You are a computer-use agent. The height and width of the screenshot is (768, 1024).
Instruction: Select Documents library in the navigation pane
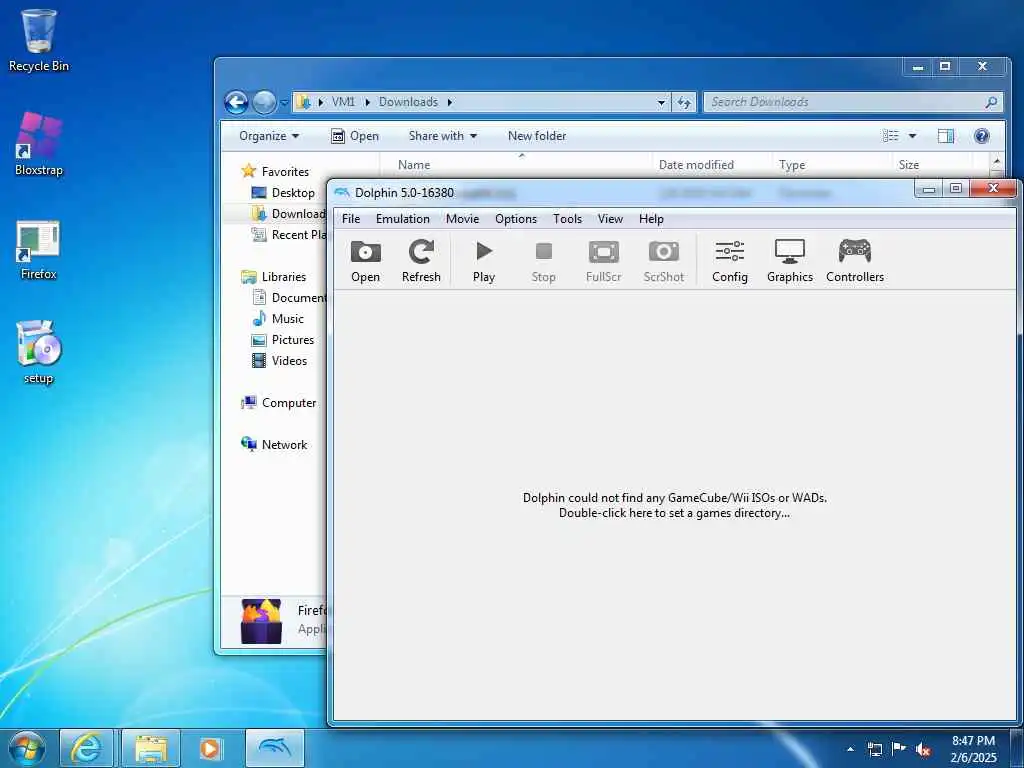[288, 298]
